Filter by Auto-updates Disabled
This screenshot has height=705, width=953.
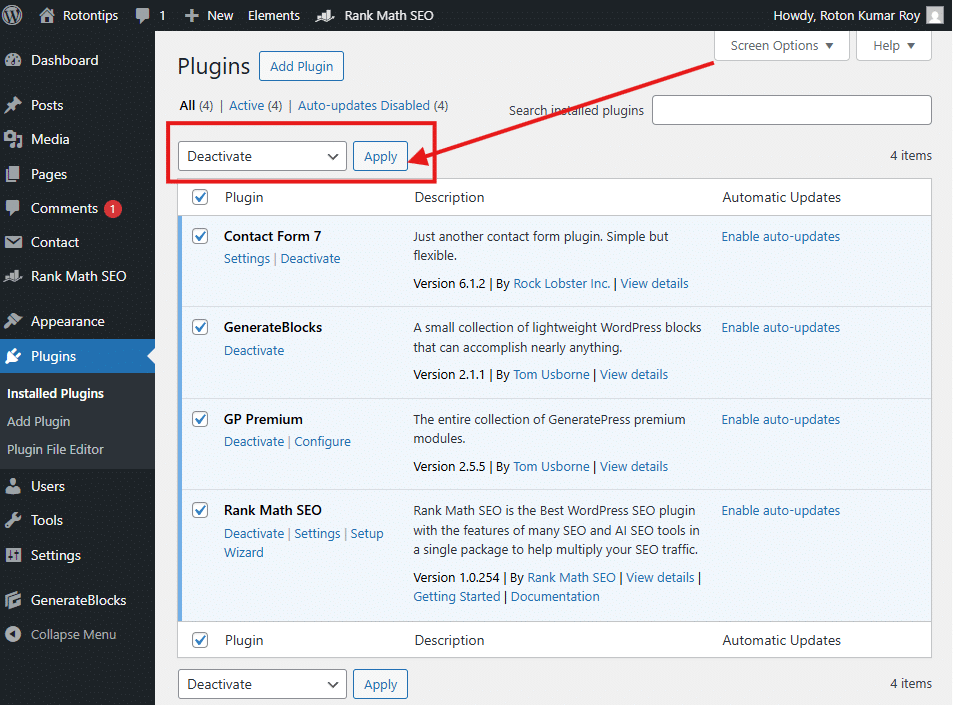363,106
